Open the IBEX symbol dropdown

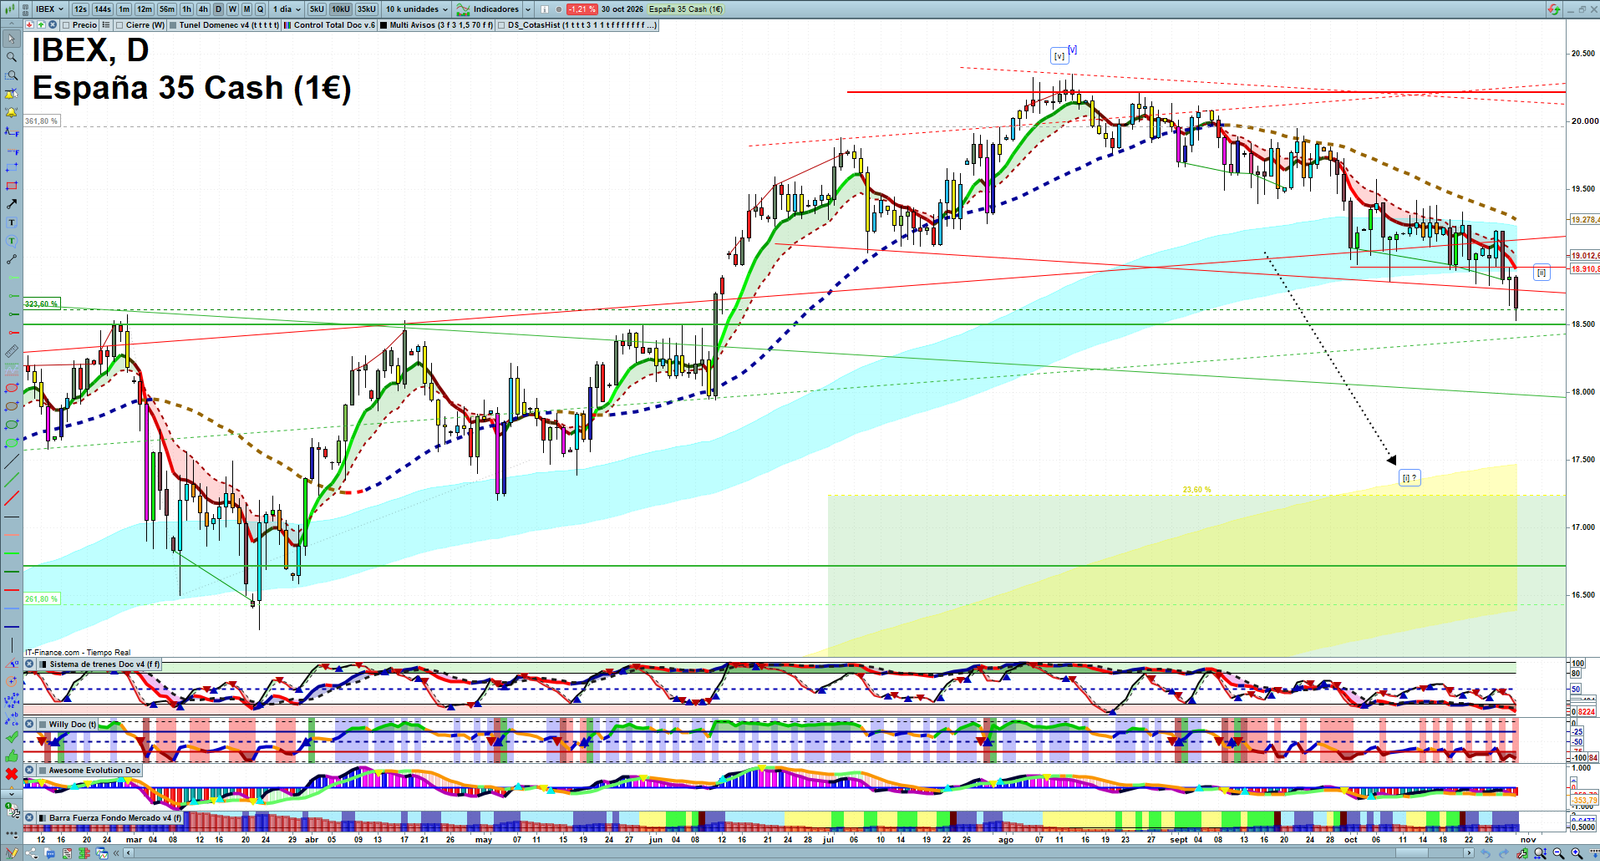49,9
